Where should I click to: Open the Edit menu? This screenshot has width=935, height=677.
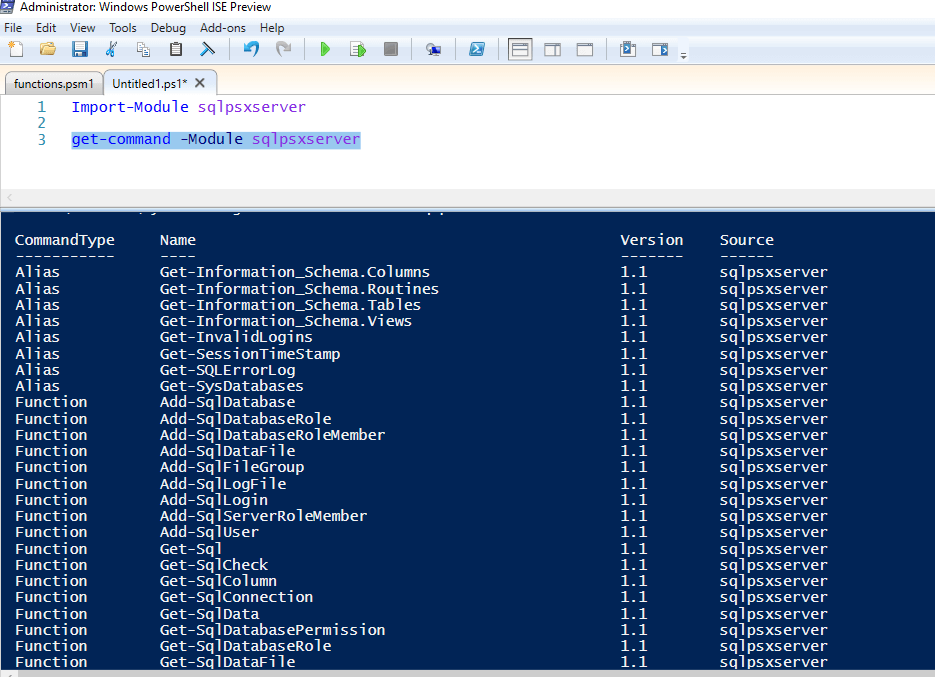pos(46,28)
